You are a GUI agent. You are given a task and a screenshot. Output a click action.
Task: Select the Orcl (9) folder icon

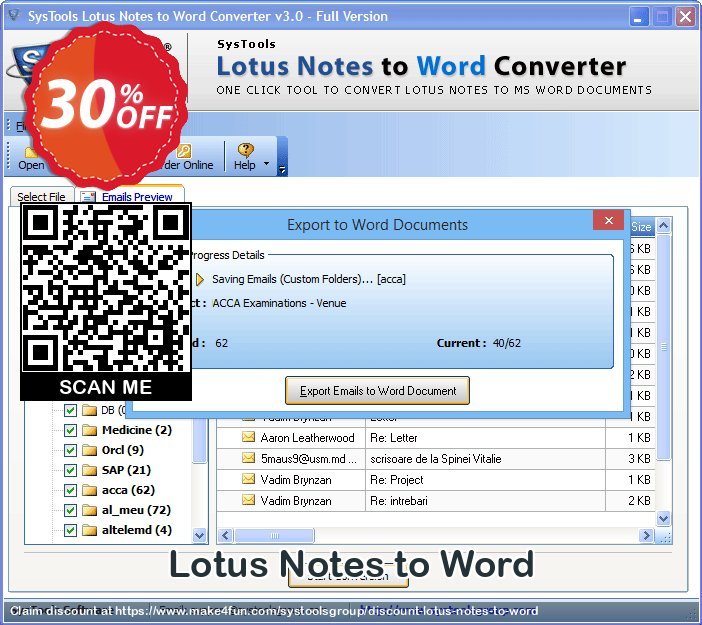90,450
